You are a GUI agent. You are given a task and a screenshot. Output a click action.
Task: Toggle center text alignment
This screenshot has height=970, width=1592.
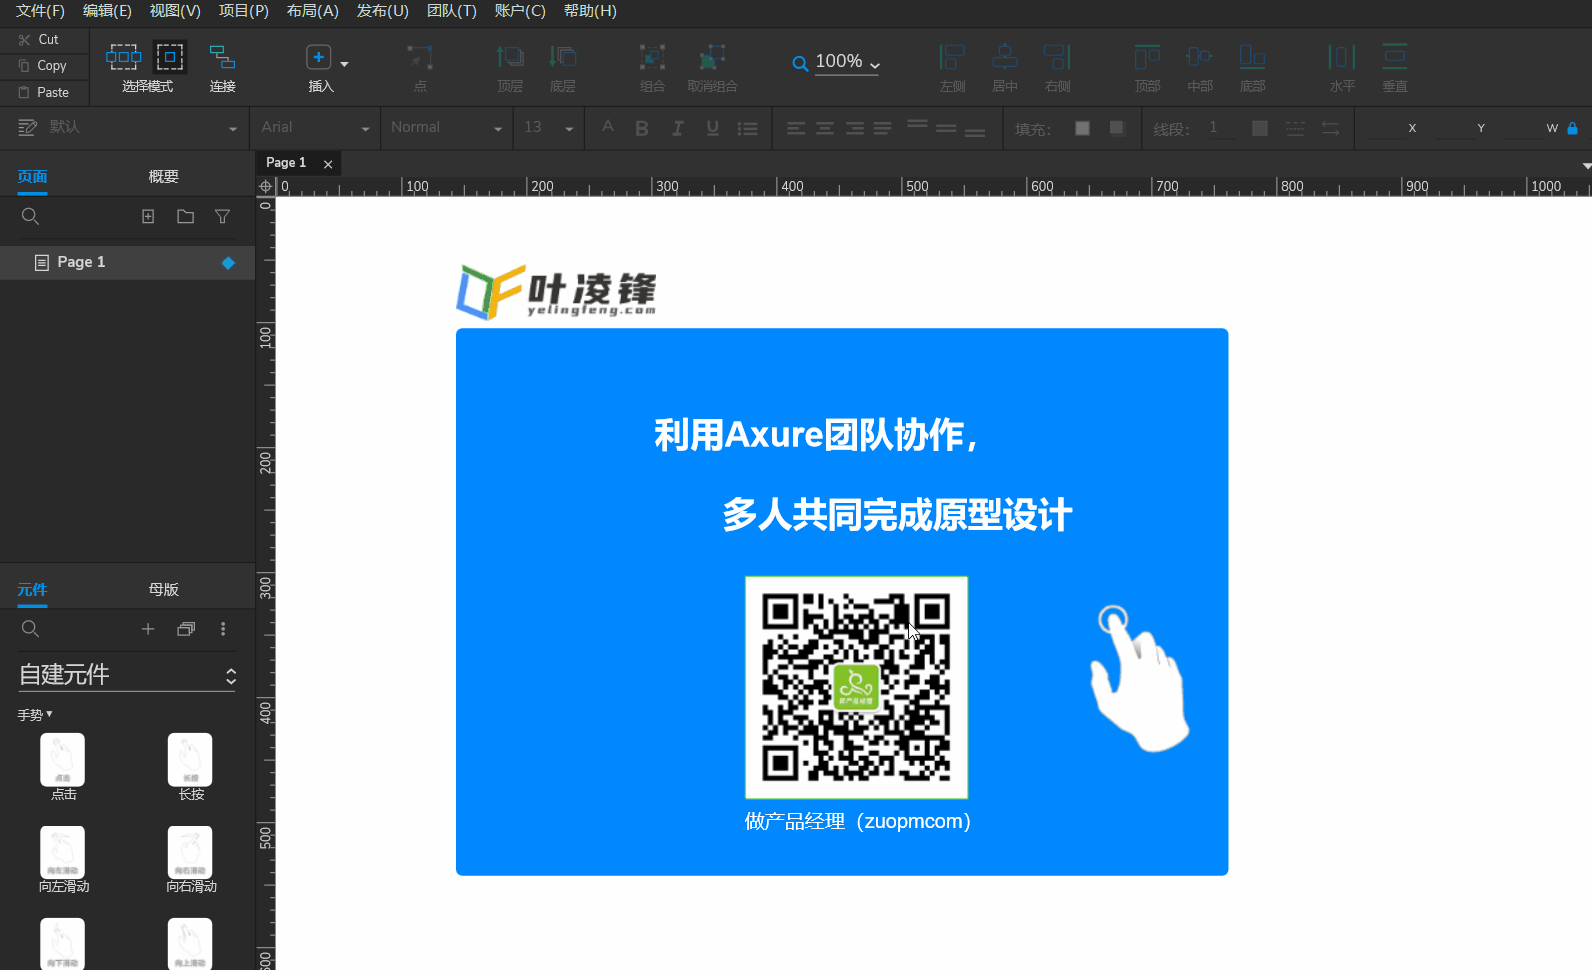(825, 128)
